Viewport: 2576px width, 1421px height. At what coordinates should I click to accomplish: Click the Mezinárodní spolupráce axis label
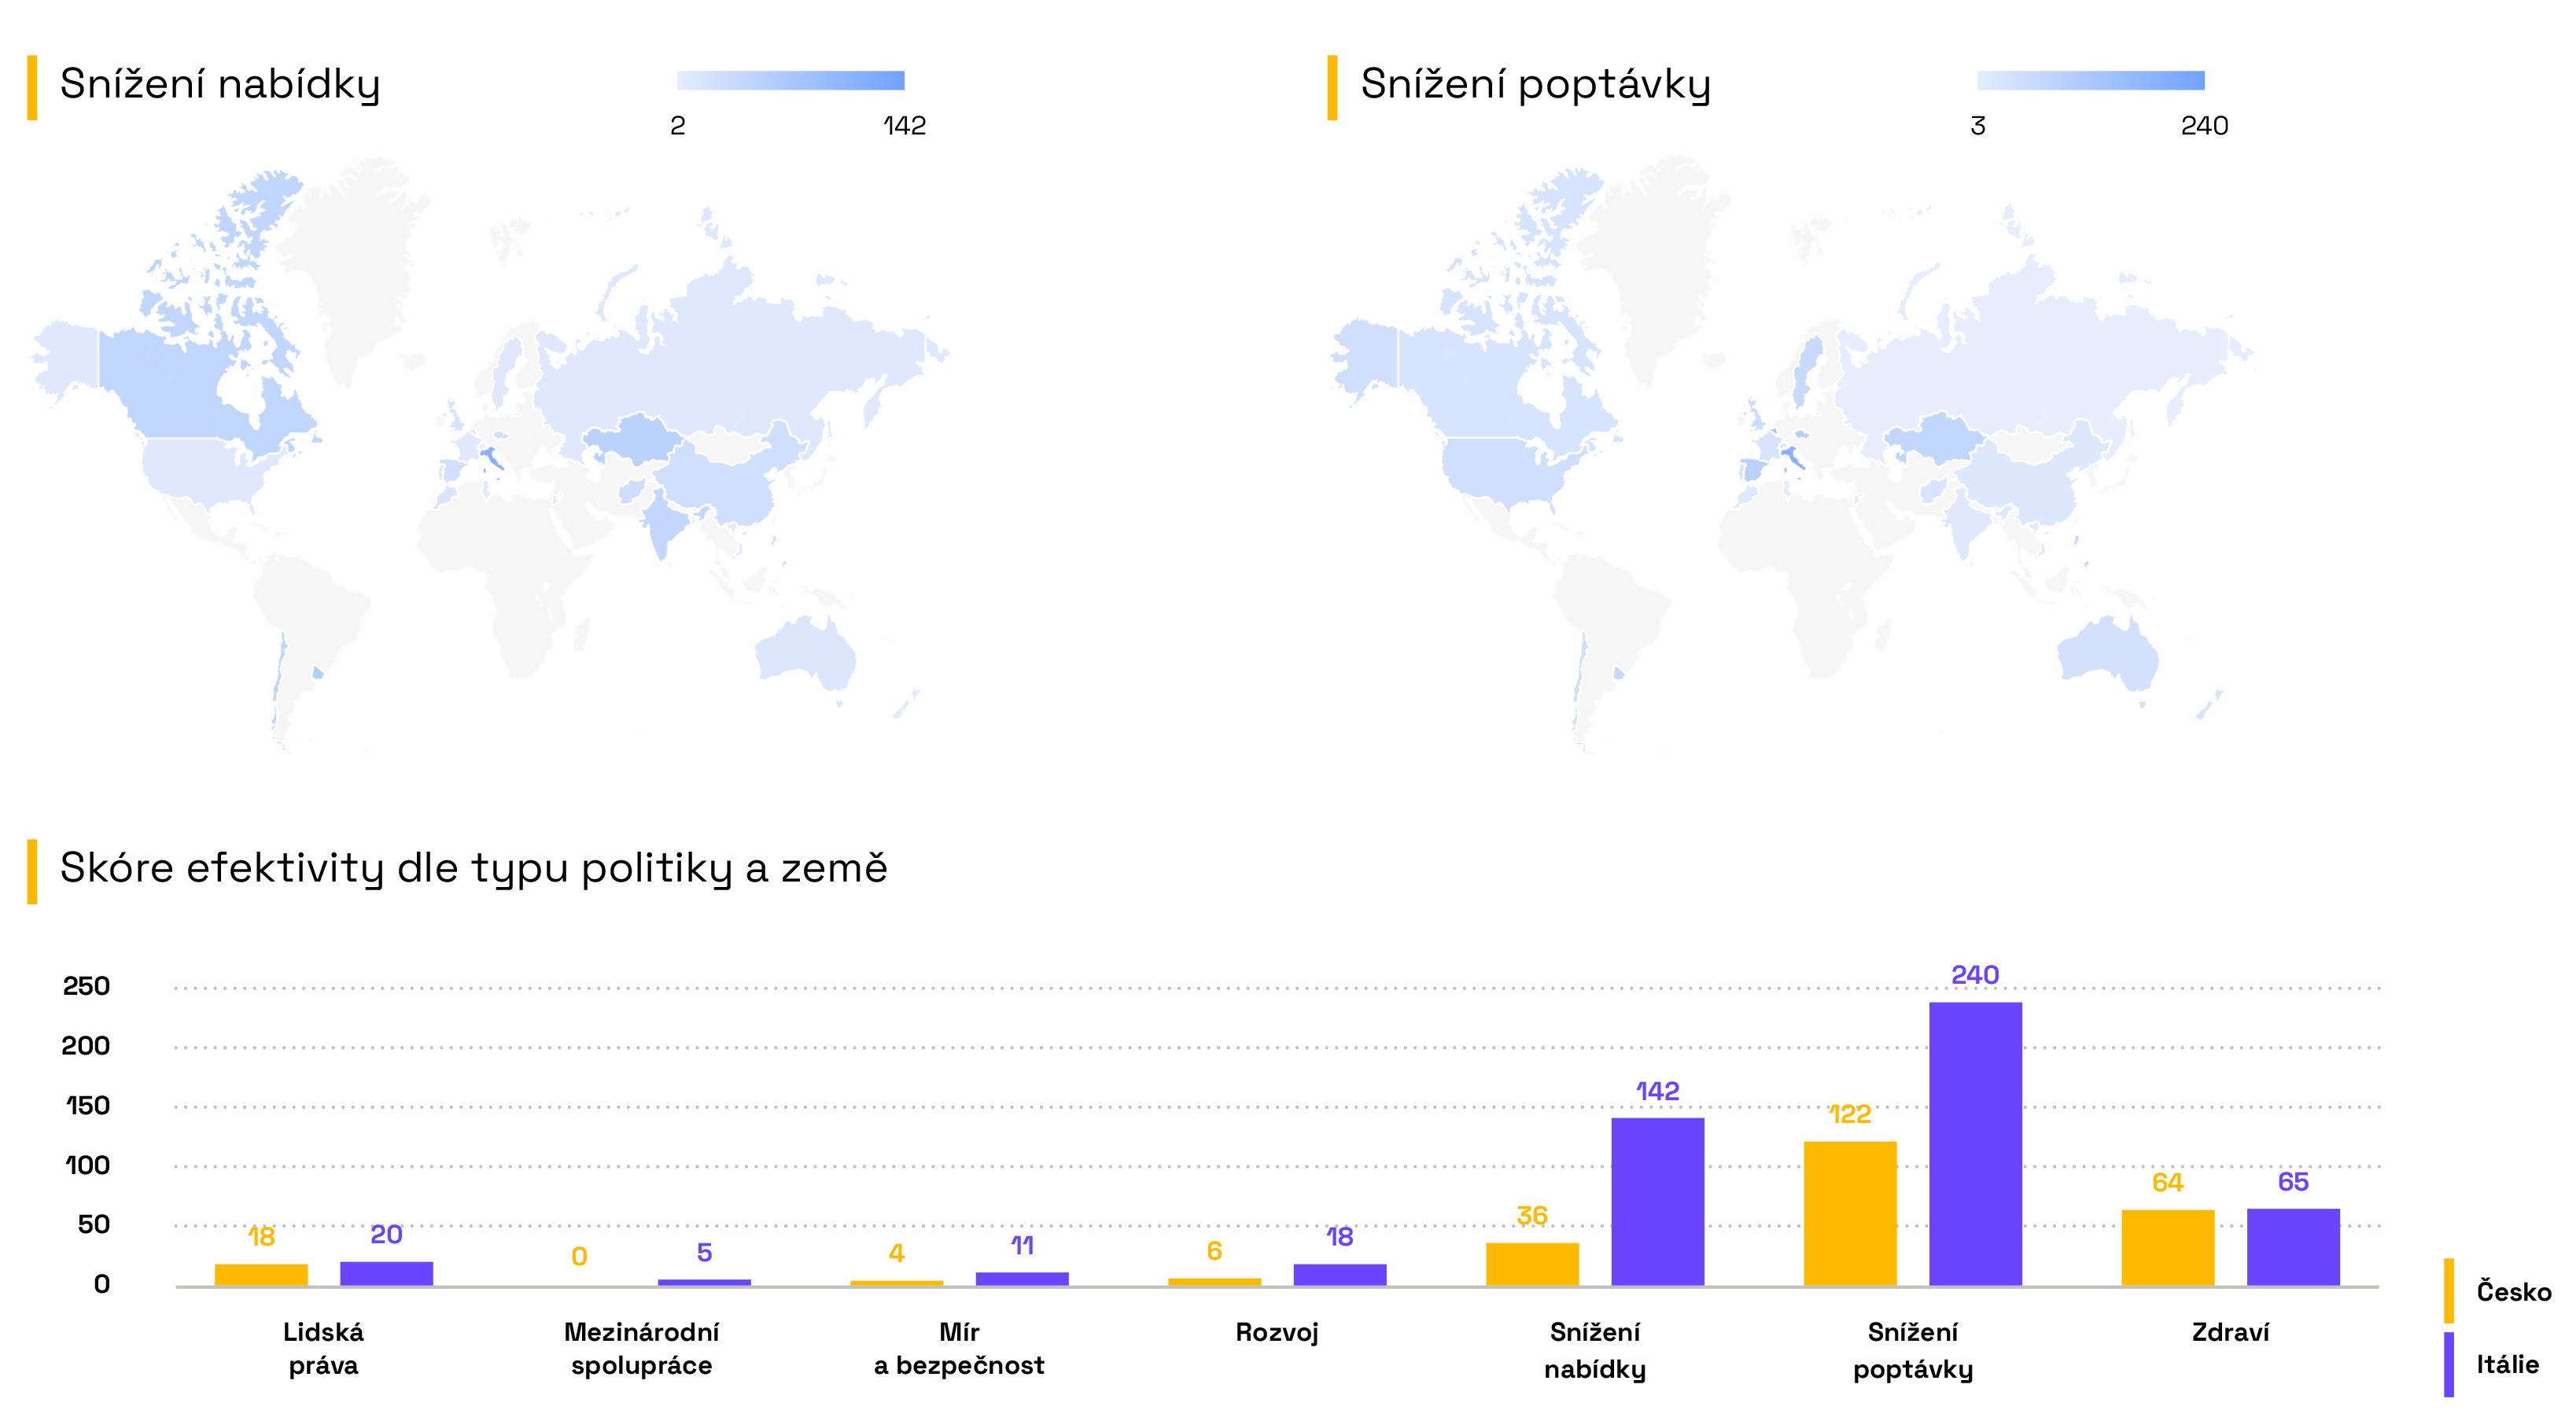pyautogui.click(x=641, y=1348)
